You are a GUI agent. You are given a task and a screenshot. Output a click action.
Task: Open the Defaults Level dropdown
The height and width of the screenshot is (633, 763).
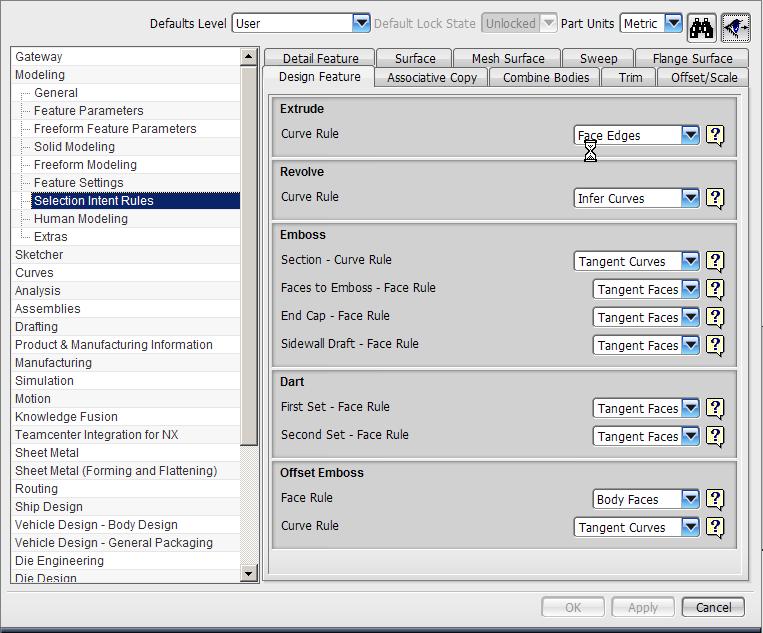pos(361,23)
